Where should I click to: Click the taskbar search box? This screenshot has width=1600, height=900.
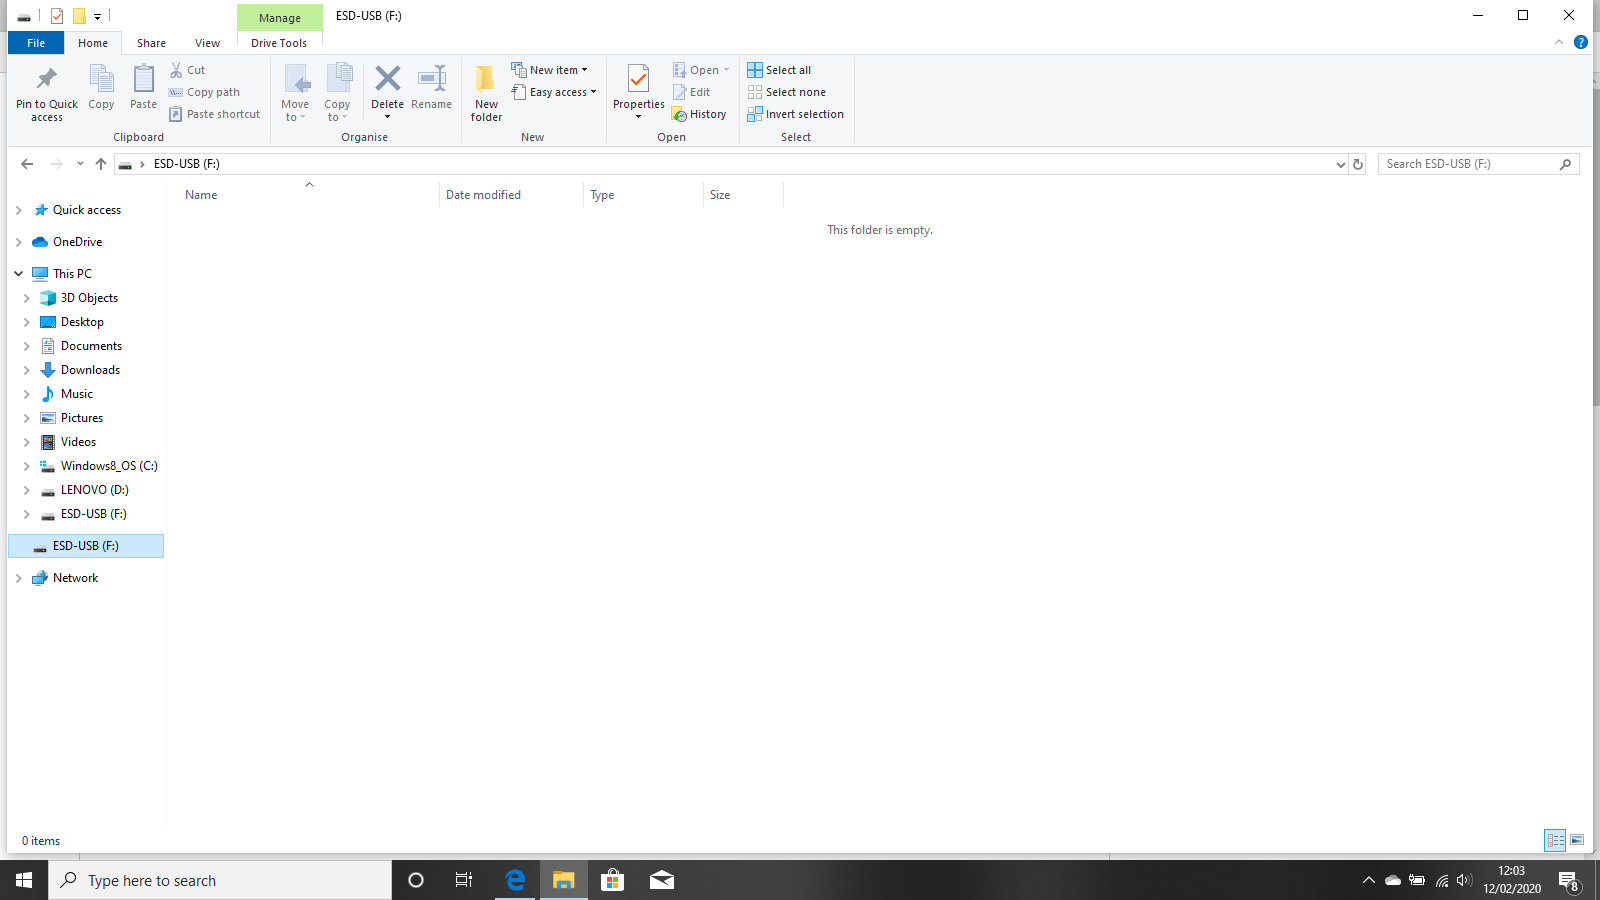click(220, 880)
